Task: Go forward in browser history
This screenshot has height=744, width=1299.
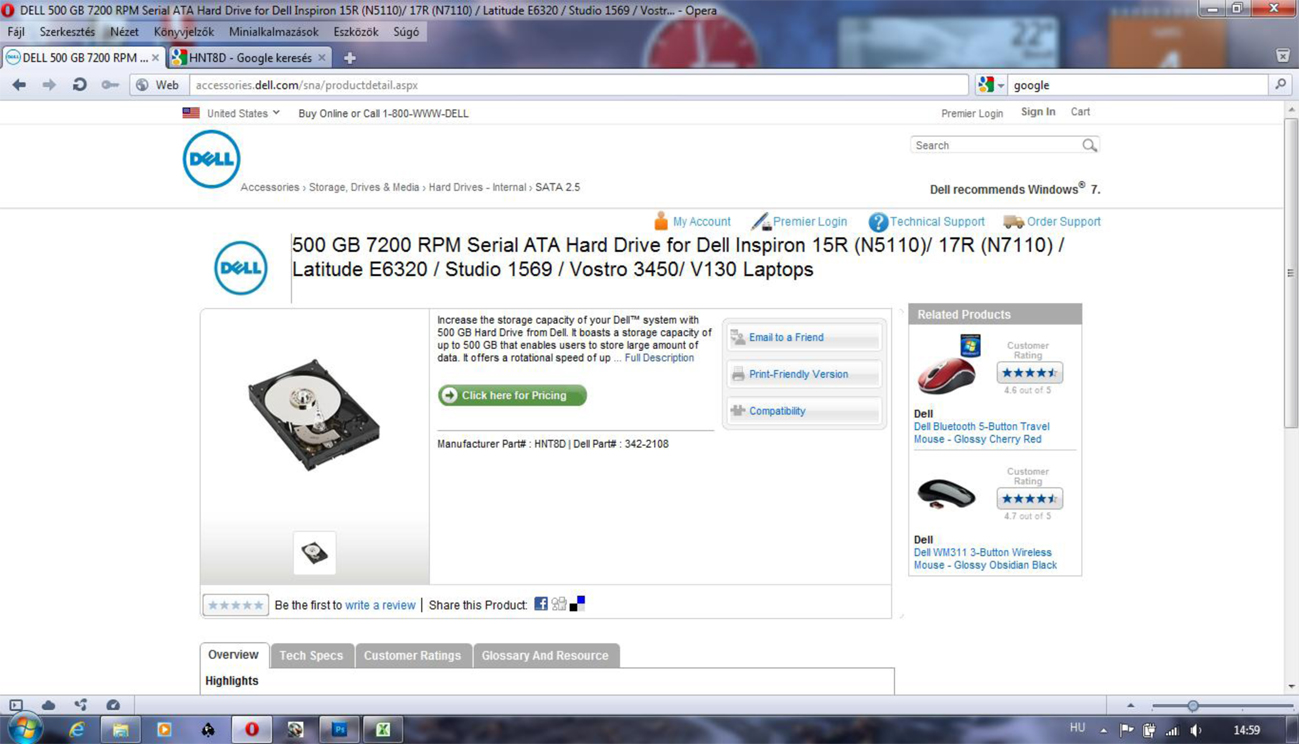Action: tap(49, 85)
